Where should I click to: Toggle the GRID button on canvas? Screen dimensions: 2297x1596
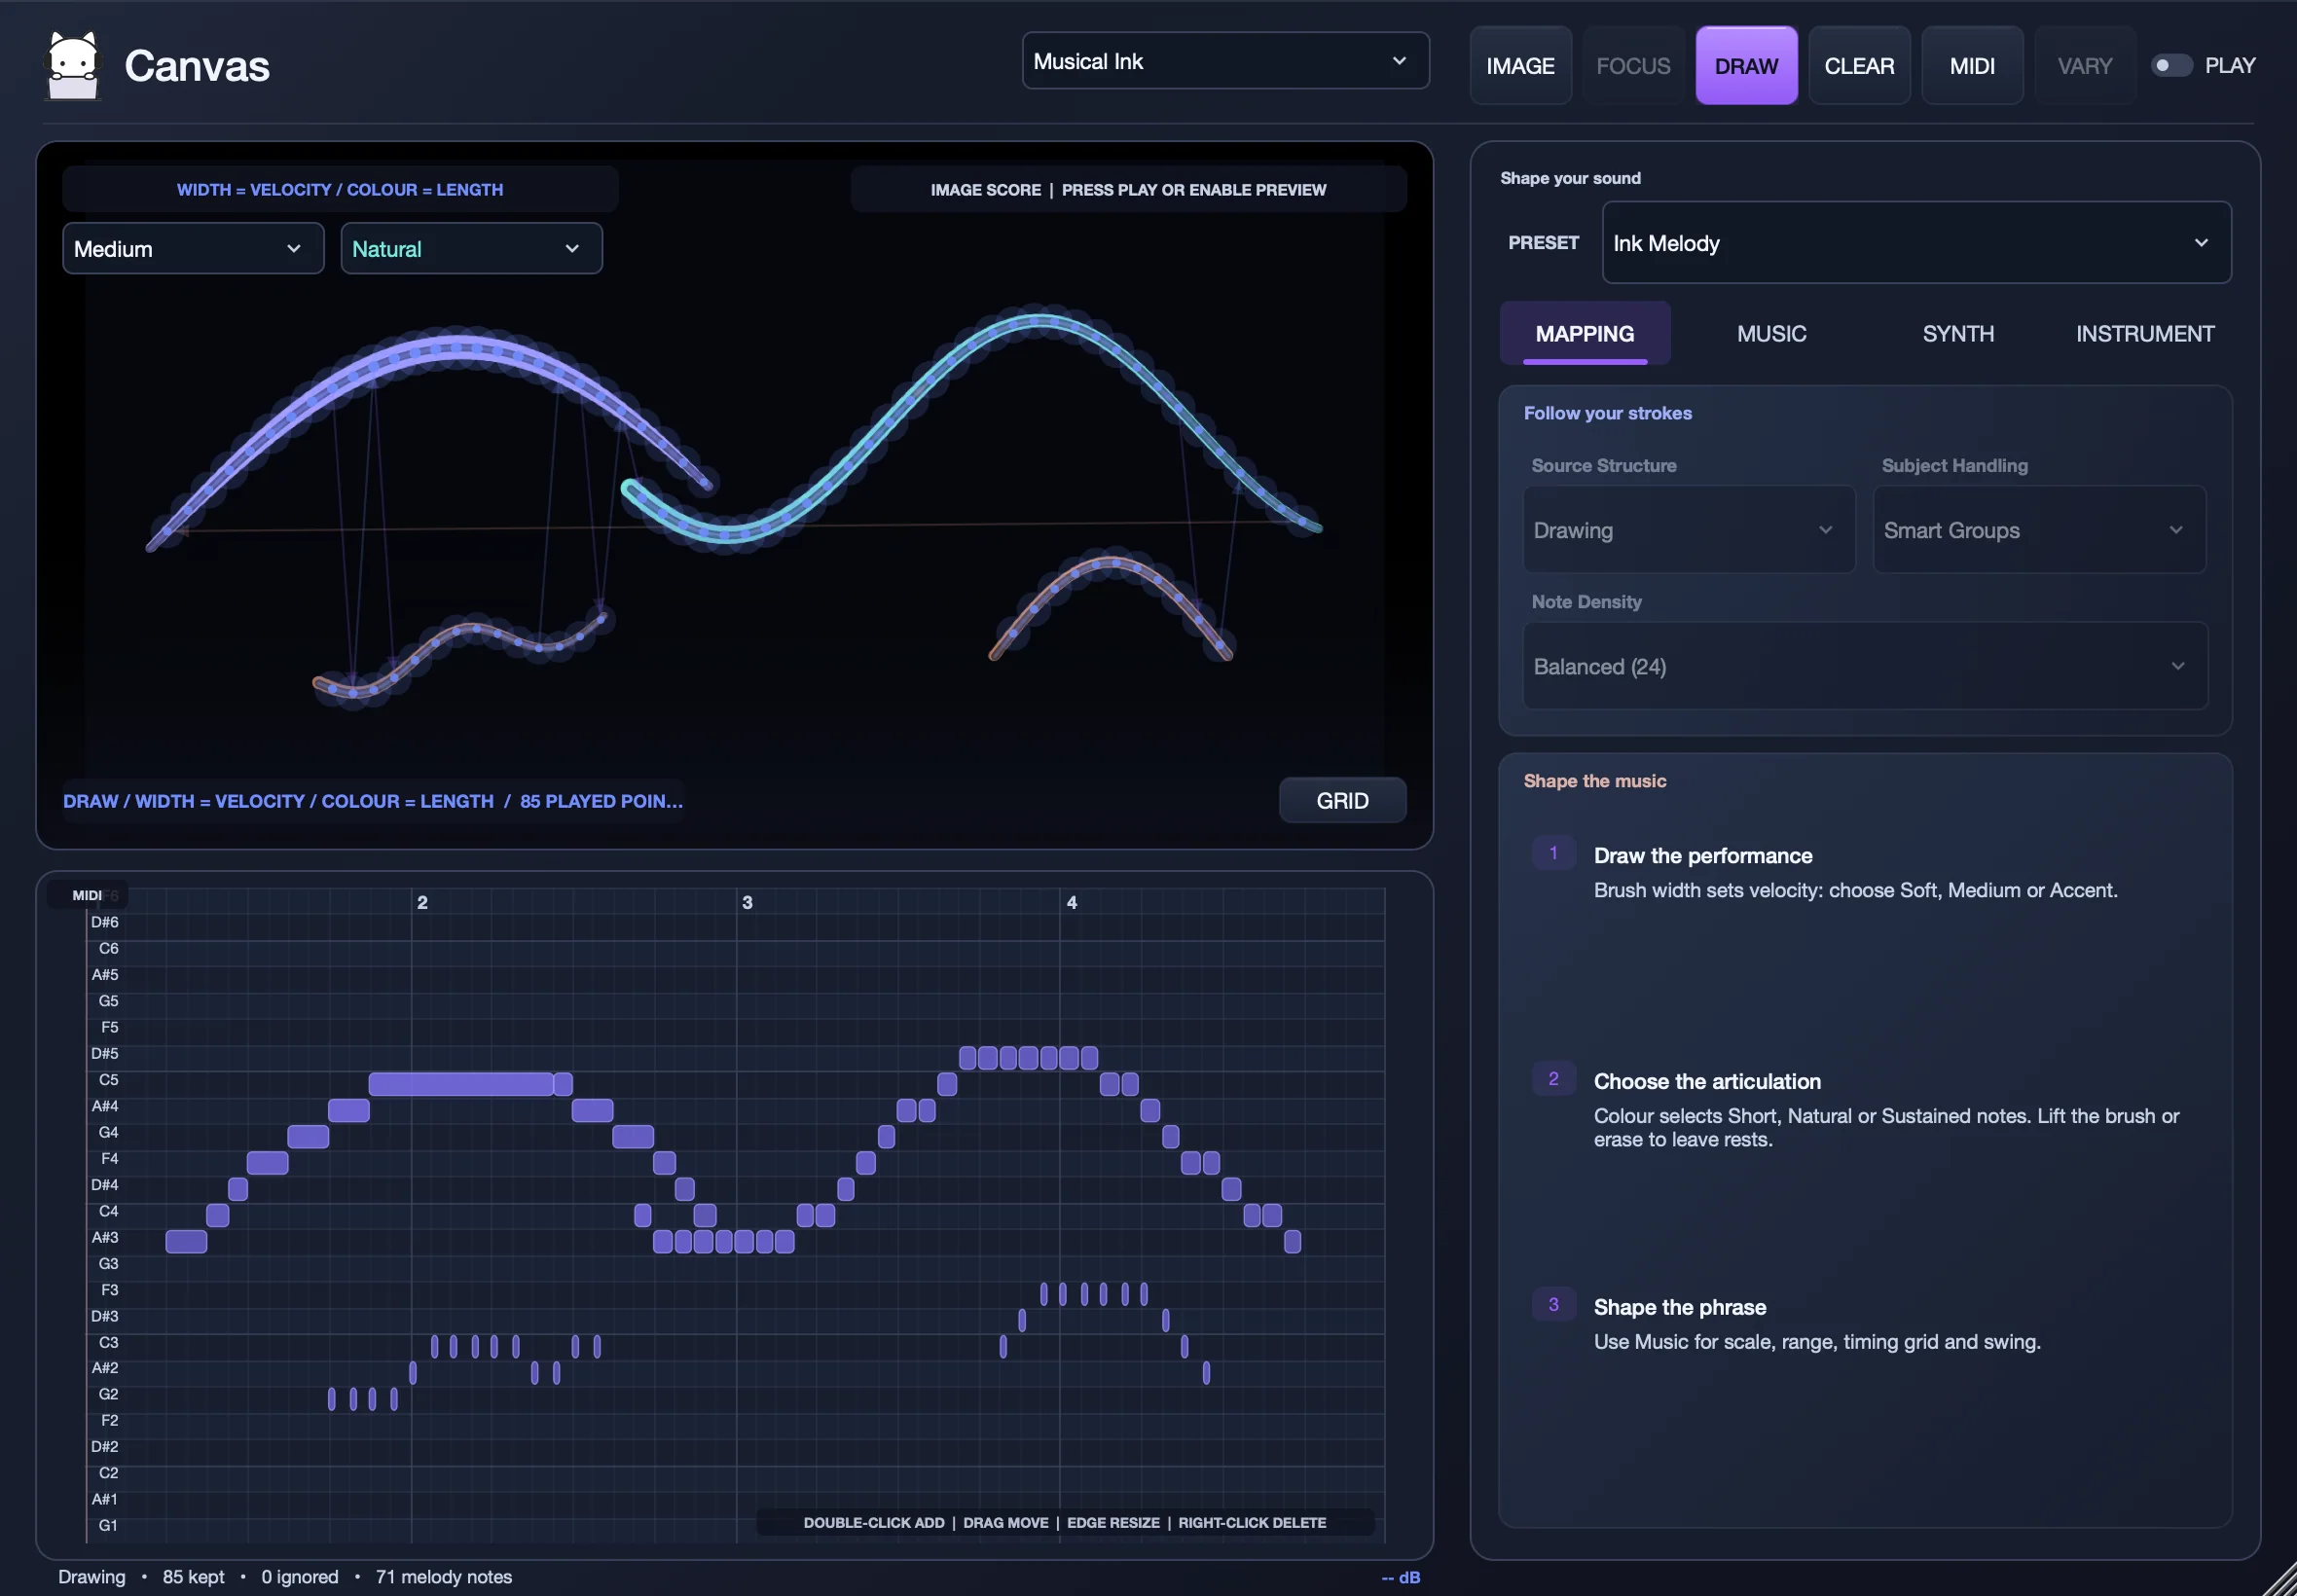1342,801
